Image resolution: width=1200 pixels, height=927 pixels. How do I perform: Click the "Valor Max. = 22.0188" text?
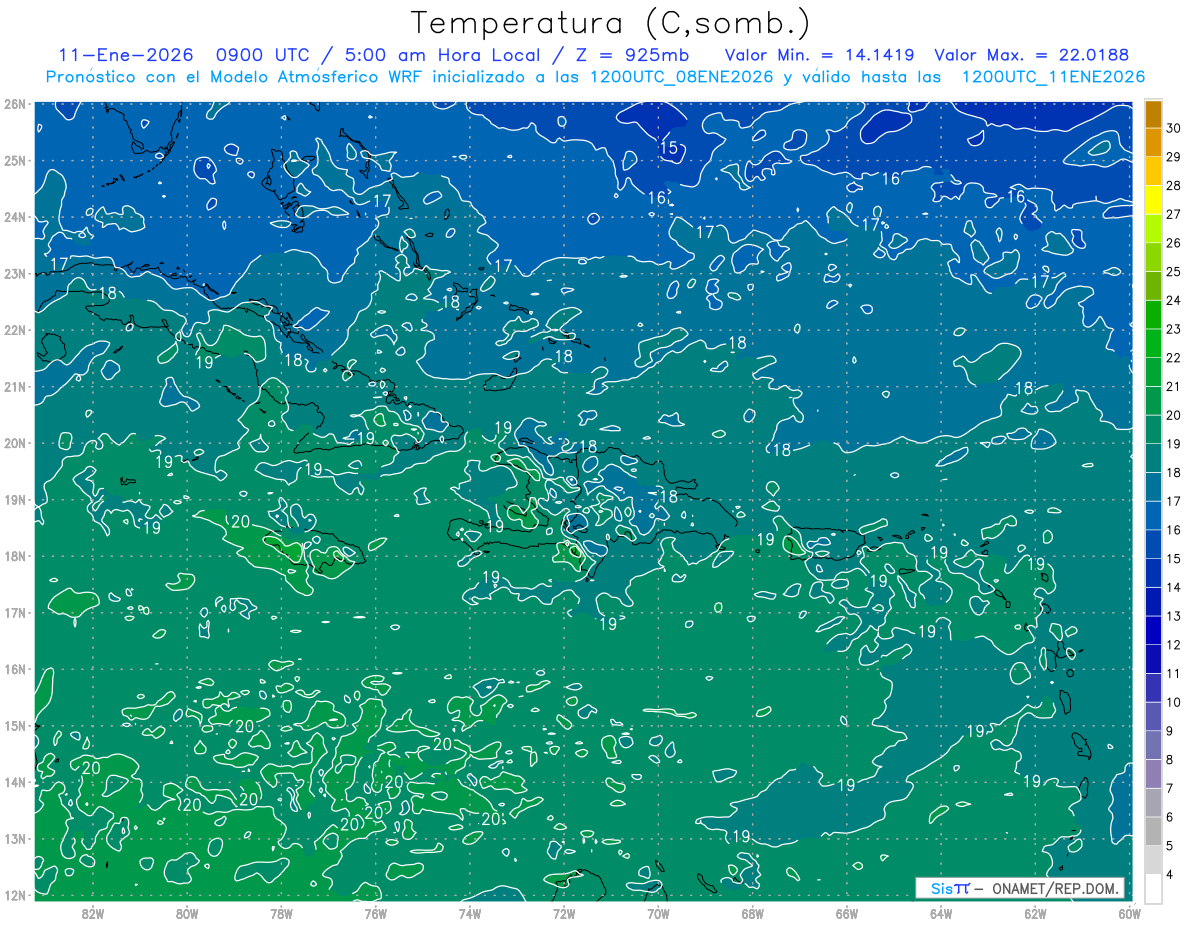(1032, 54)
